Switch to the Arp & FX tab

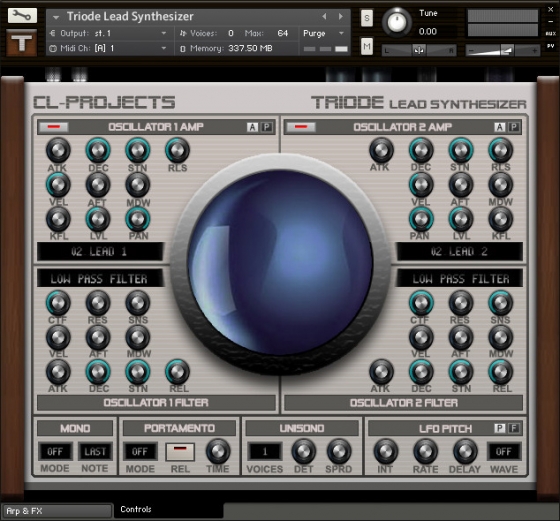(57, 511)
